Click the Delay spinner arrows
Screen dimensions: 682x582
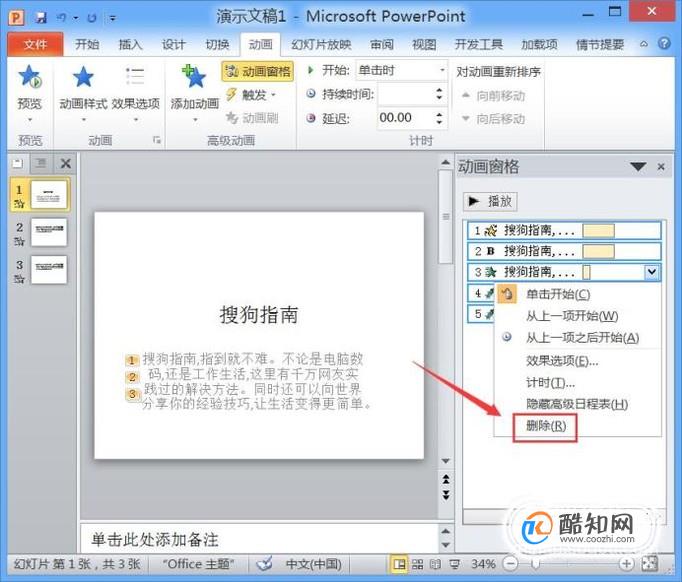(439, 117)
